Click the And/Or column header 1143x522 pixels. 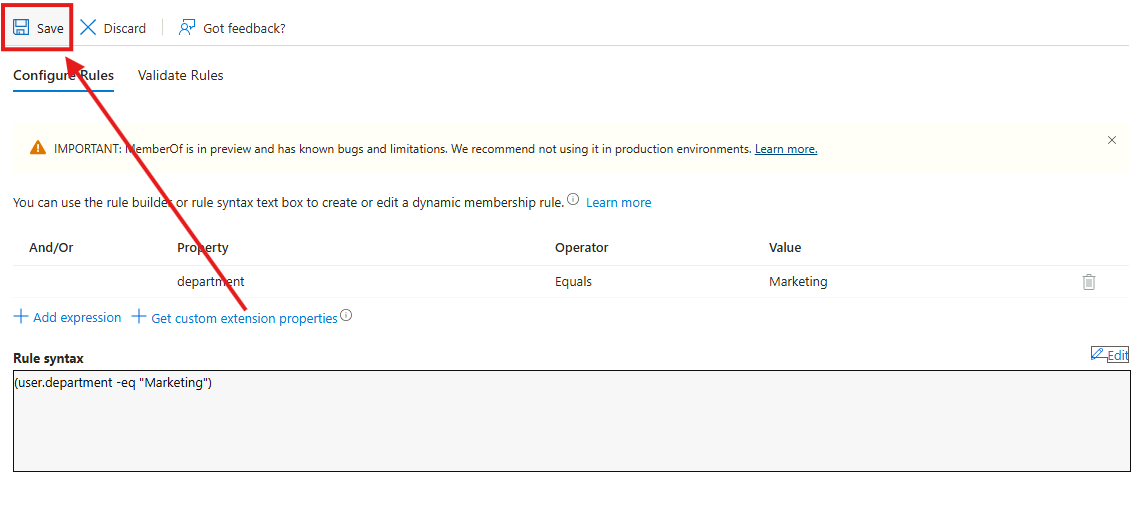pos(51,248)
